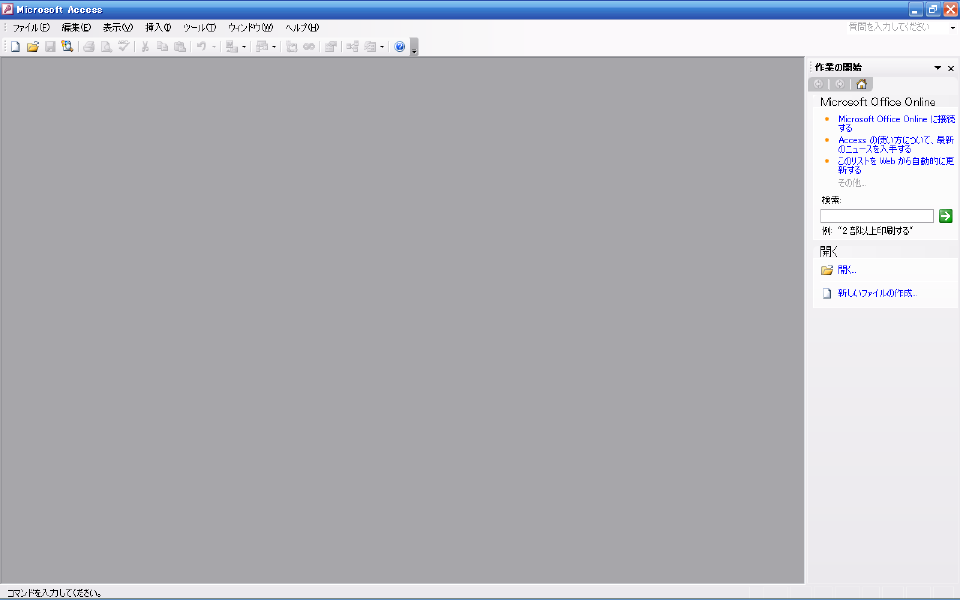Click the Spelling check toolbar icon
Image resolution: width=960 pixels, height=600 pixels.
tap(123, 47)
